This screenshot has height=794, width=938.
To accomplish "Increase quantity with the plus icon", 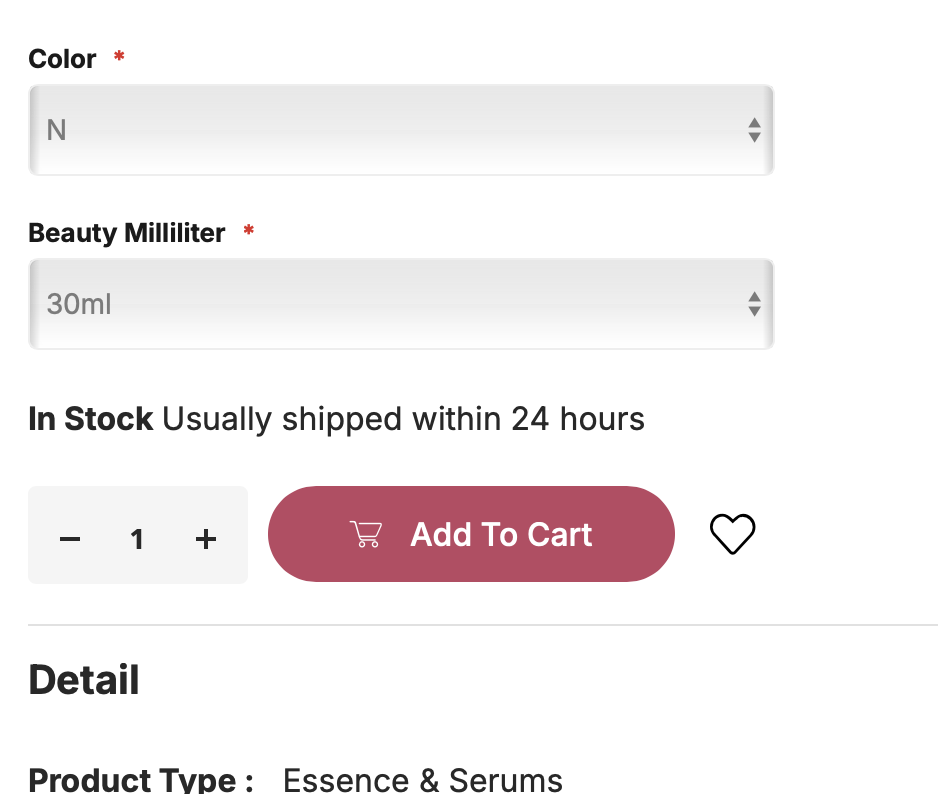I will pos(206,539).
